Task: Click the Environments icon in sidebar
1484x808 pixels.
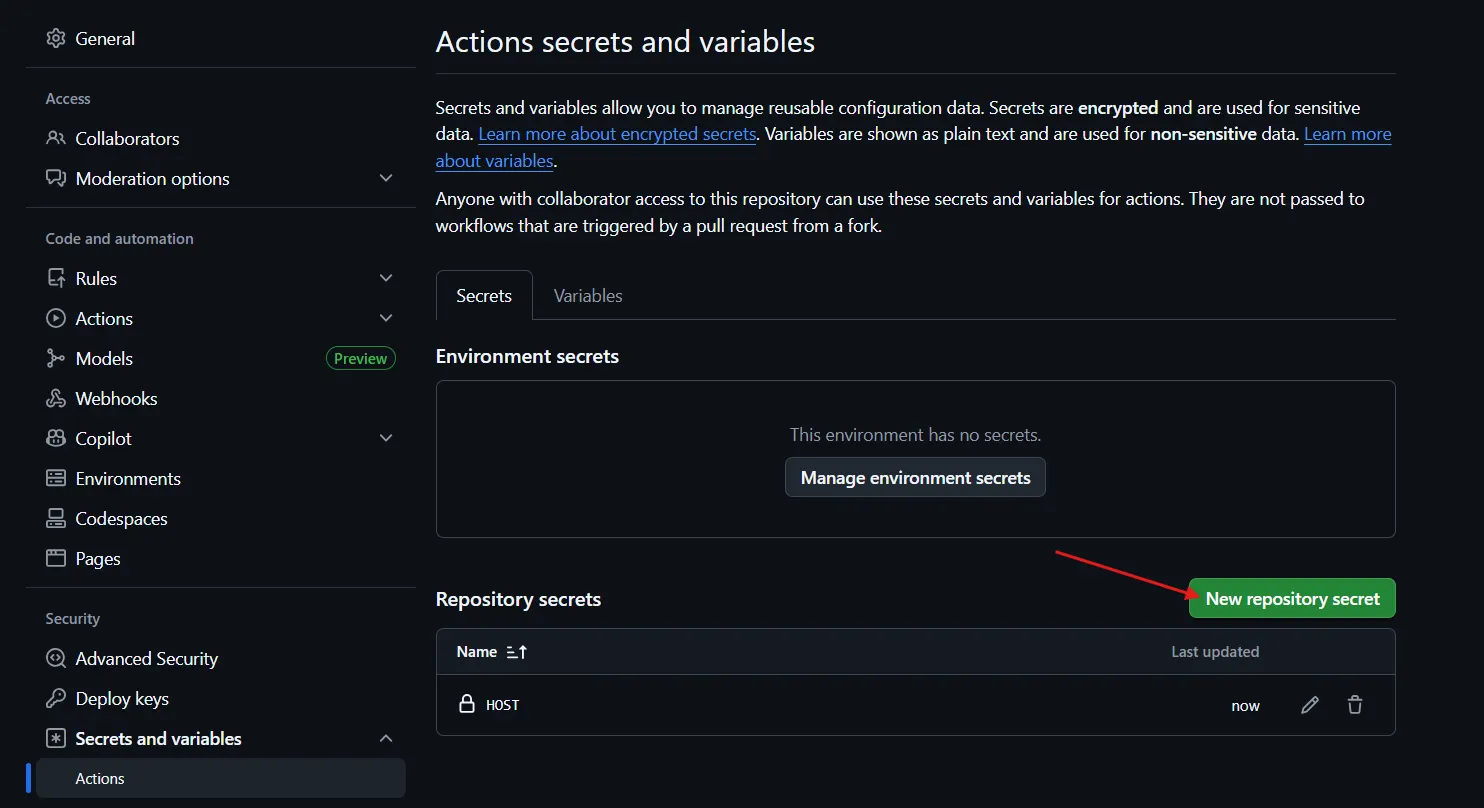Action: (56, 479)
